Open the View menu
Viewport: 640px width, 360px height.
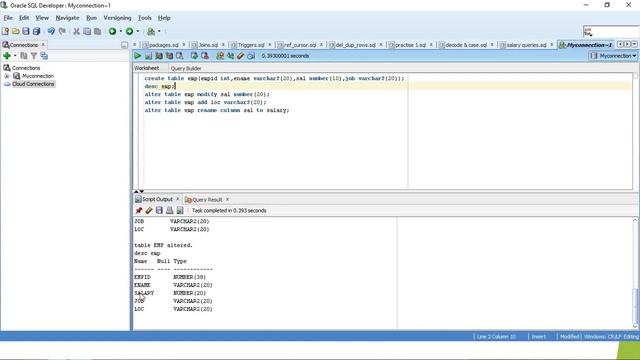(42, 18)
